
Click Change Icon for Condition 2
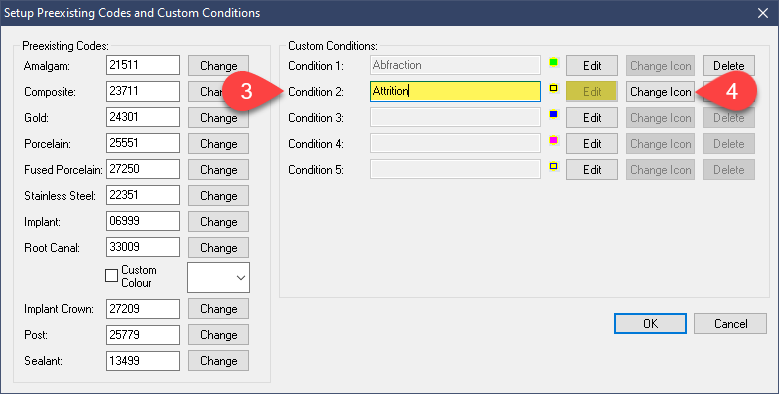click(660, 92)
